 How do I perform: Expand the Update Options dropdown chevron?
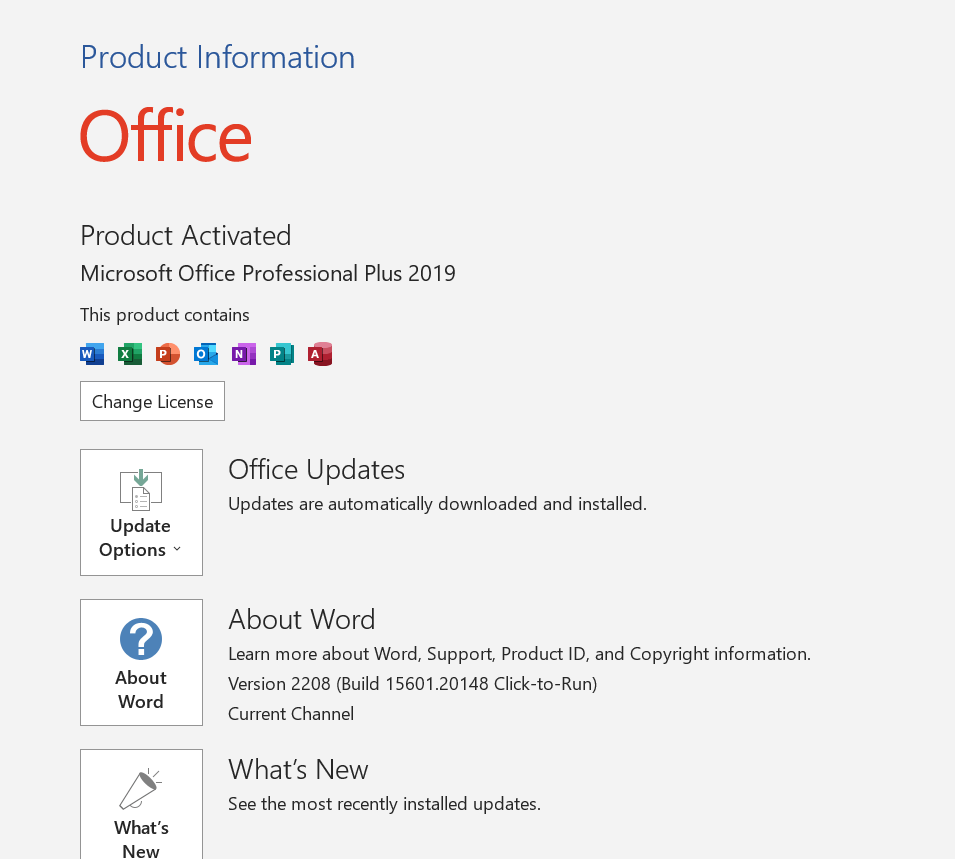click(x=176, y=549)
